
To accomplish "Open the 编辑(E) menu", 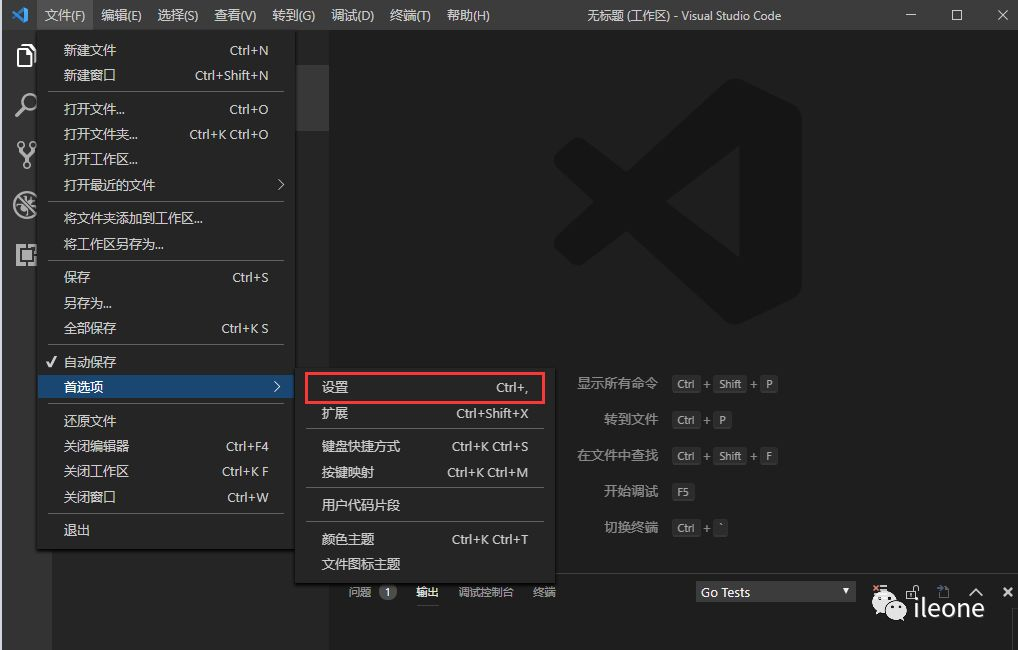I will pyautogui.click(x=121, y=15).
